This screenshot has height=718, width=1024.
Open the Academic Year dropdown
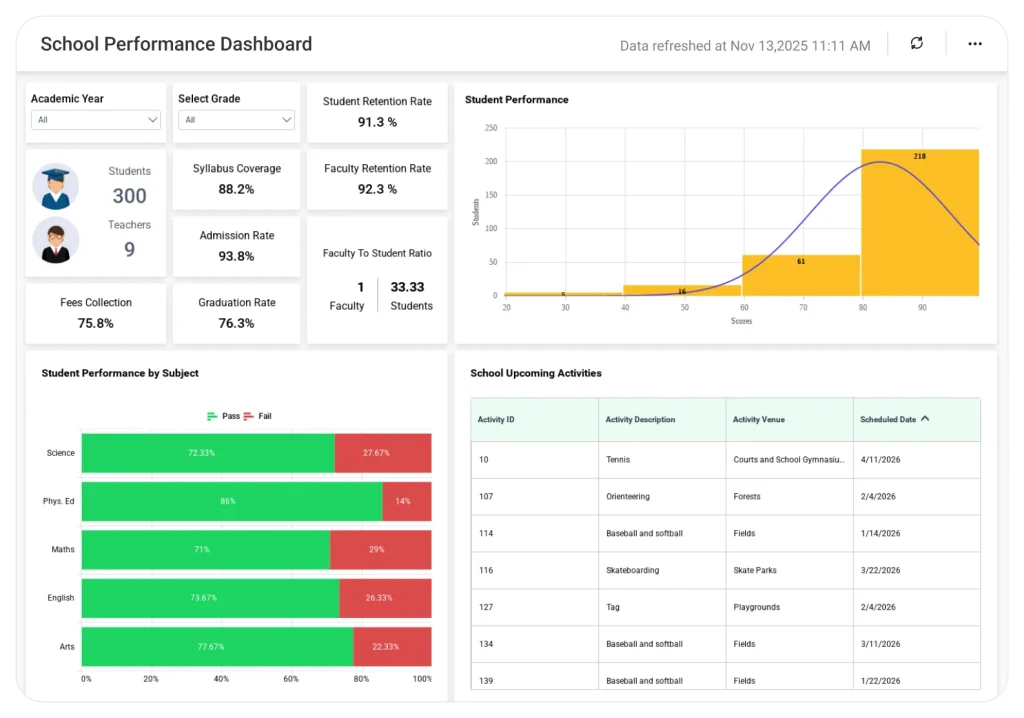tap(95, 120)
